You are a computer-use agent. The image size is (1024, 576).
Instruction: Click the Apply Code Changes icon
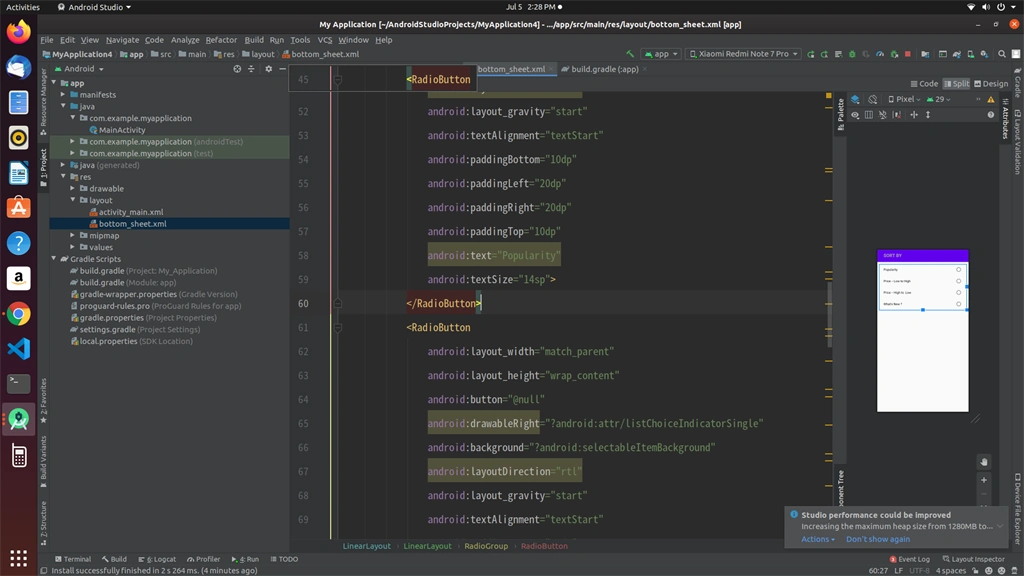pos(839,54)
